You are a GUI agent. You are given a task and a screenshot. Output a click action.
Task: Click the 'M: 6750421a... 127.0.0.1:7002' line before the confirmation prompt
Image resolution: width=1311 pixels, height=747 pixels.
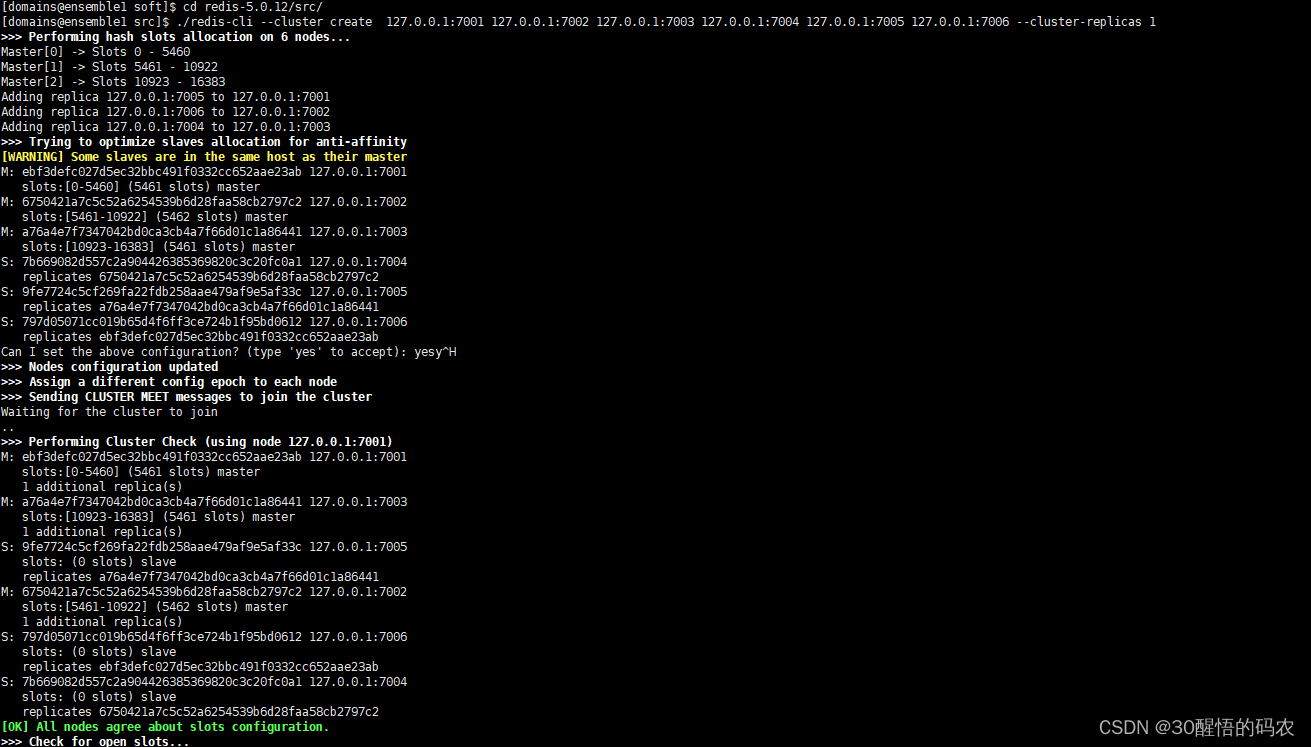tap(204, 202)
